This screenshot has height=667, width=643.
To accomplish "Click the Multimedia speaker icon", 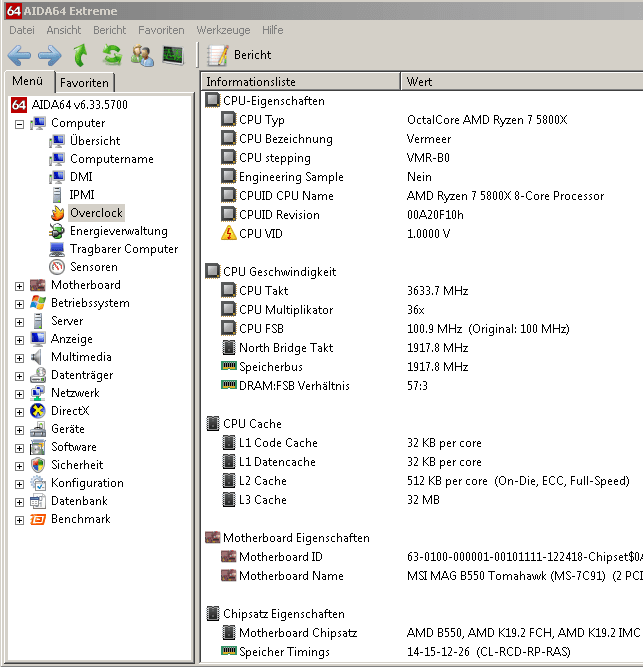I will (38, 357).
